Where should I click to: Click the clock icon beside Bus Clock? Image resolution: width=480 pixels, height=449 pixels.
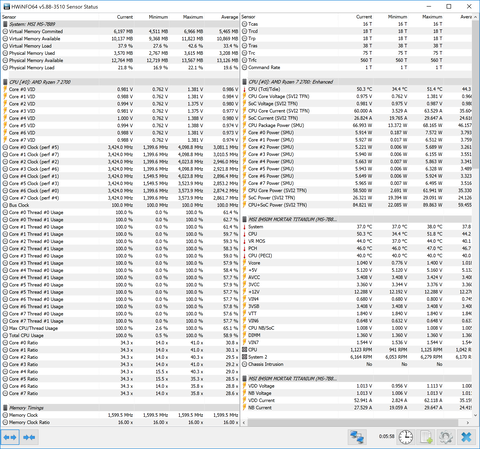(5, 205)
